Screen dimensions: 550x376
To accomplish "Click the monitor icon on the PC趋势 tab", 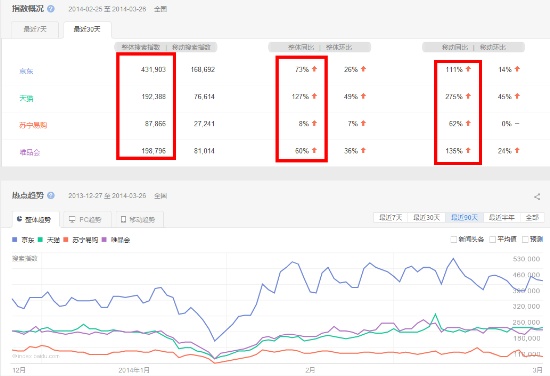I will coord(72,220).
